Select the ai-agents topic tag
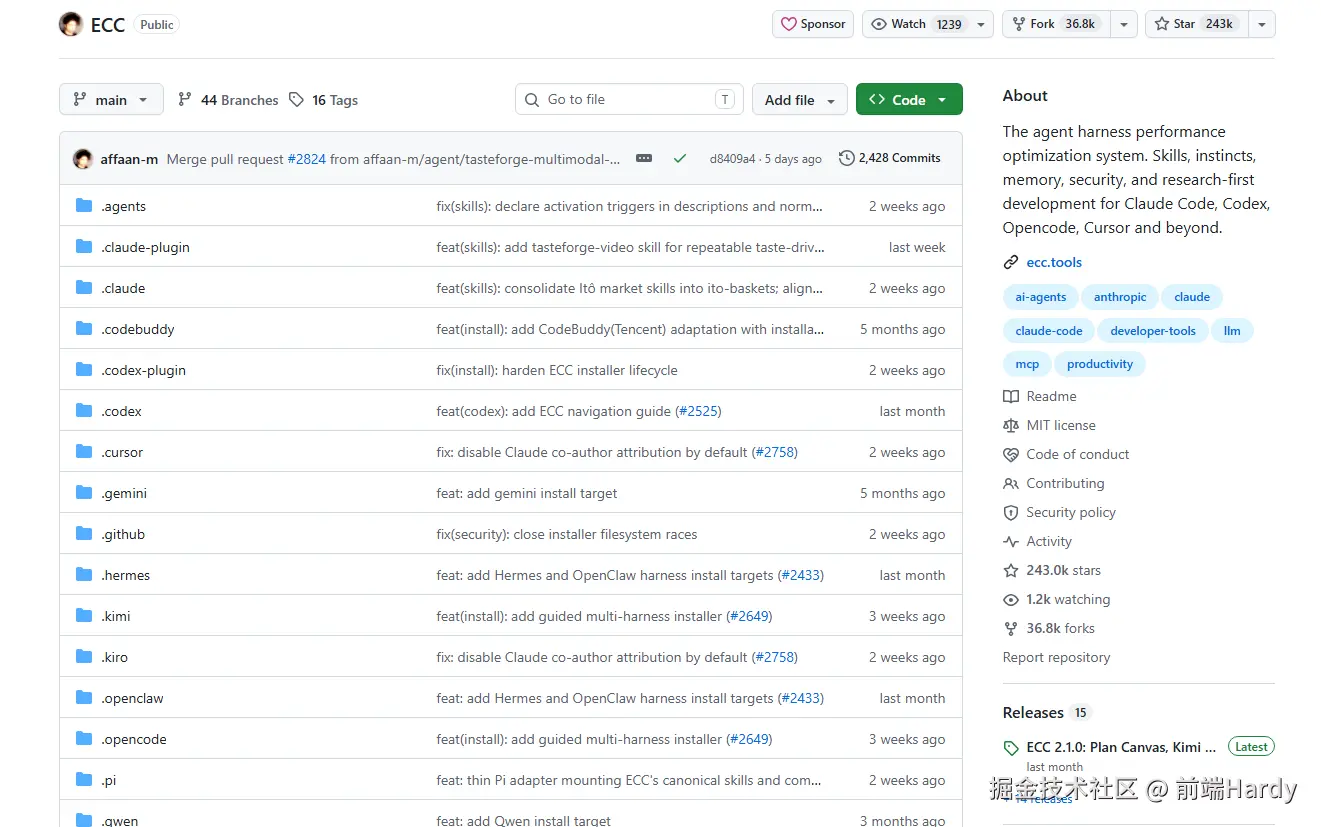This screenshot has height=827, width=1321. click(x=1041, y=297)
